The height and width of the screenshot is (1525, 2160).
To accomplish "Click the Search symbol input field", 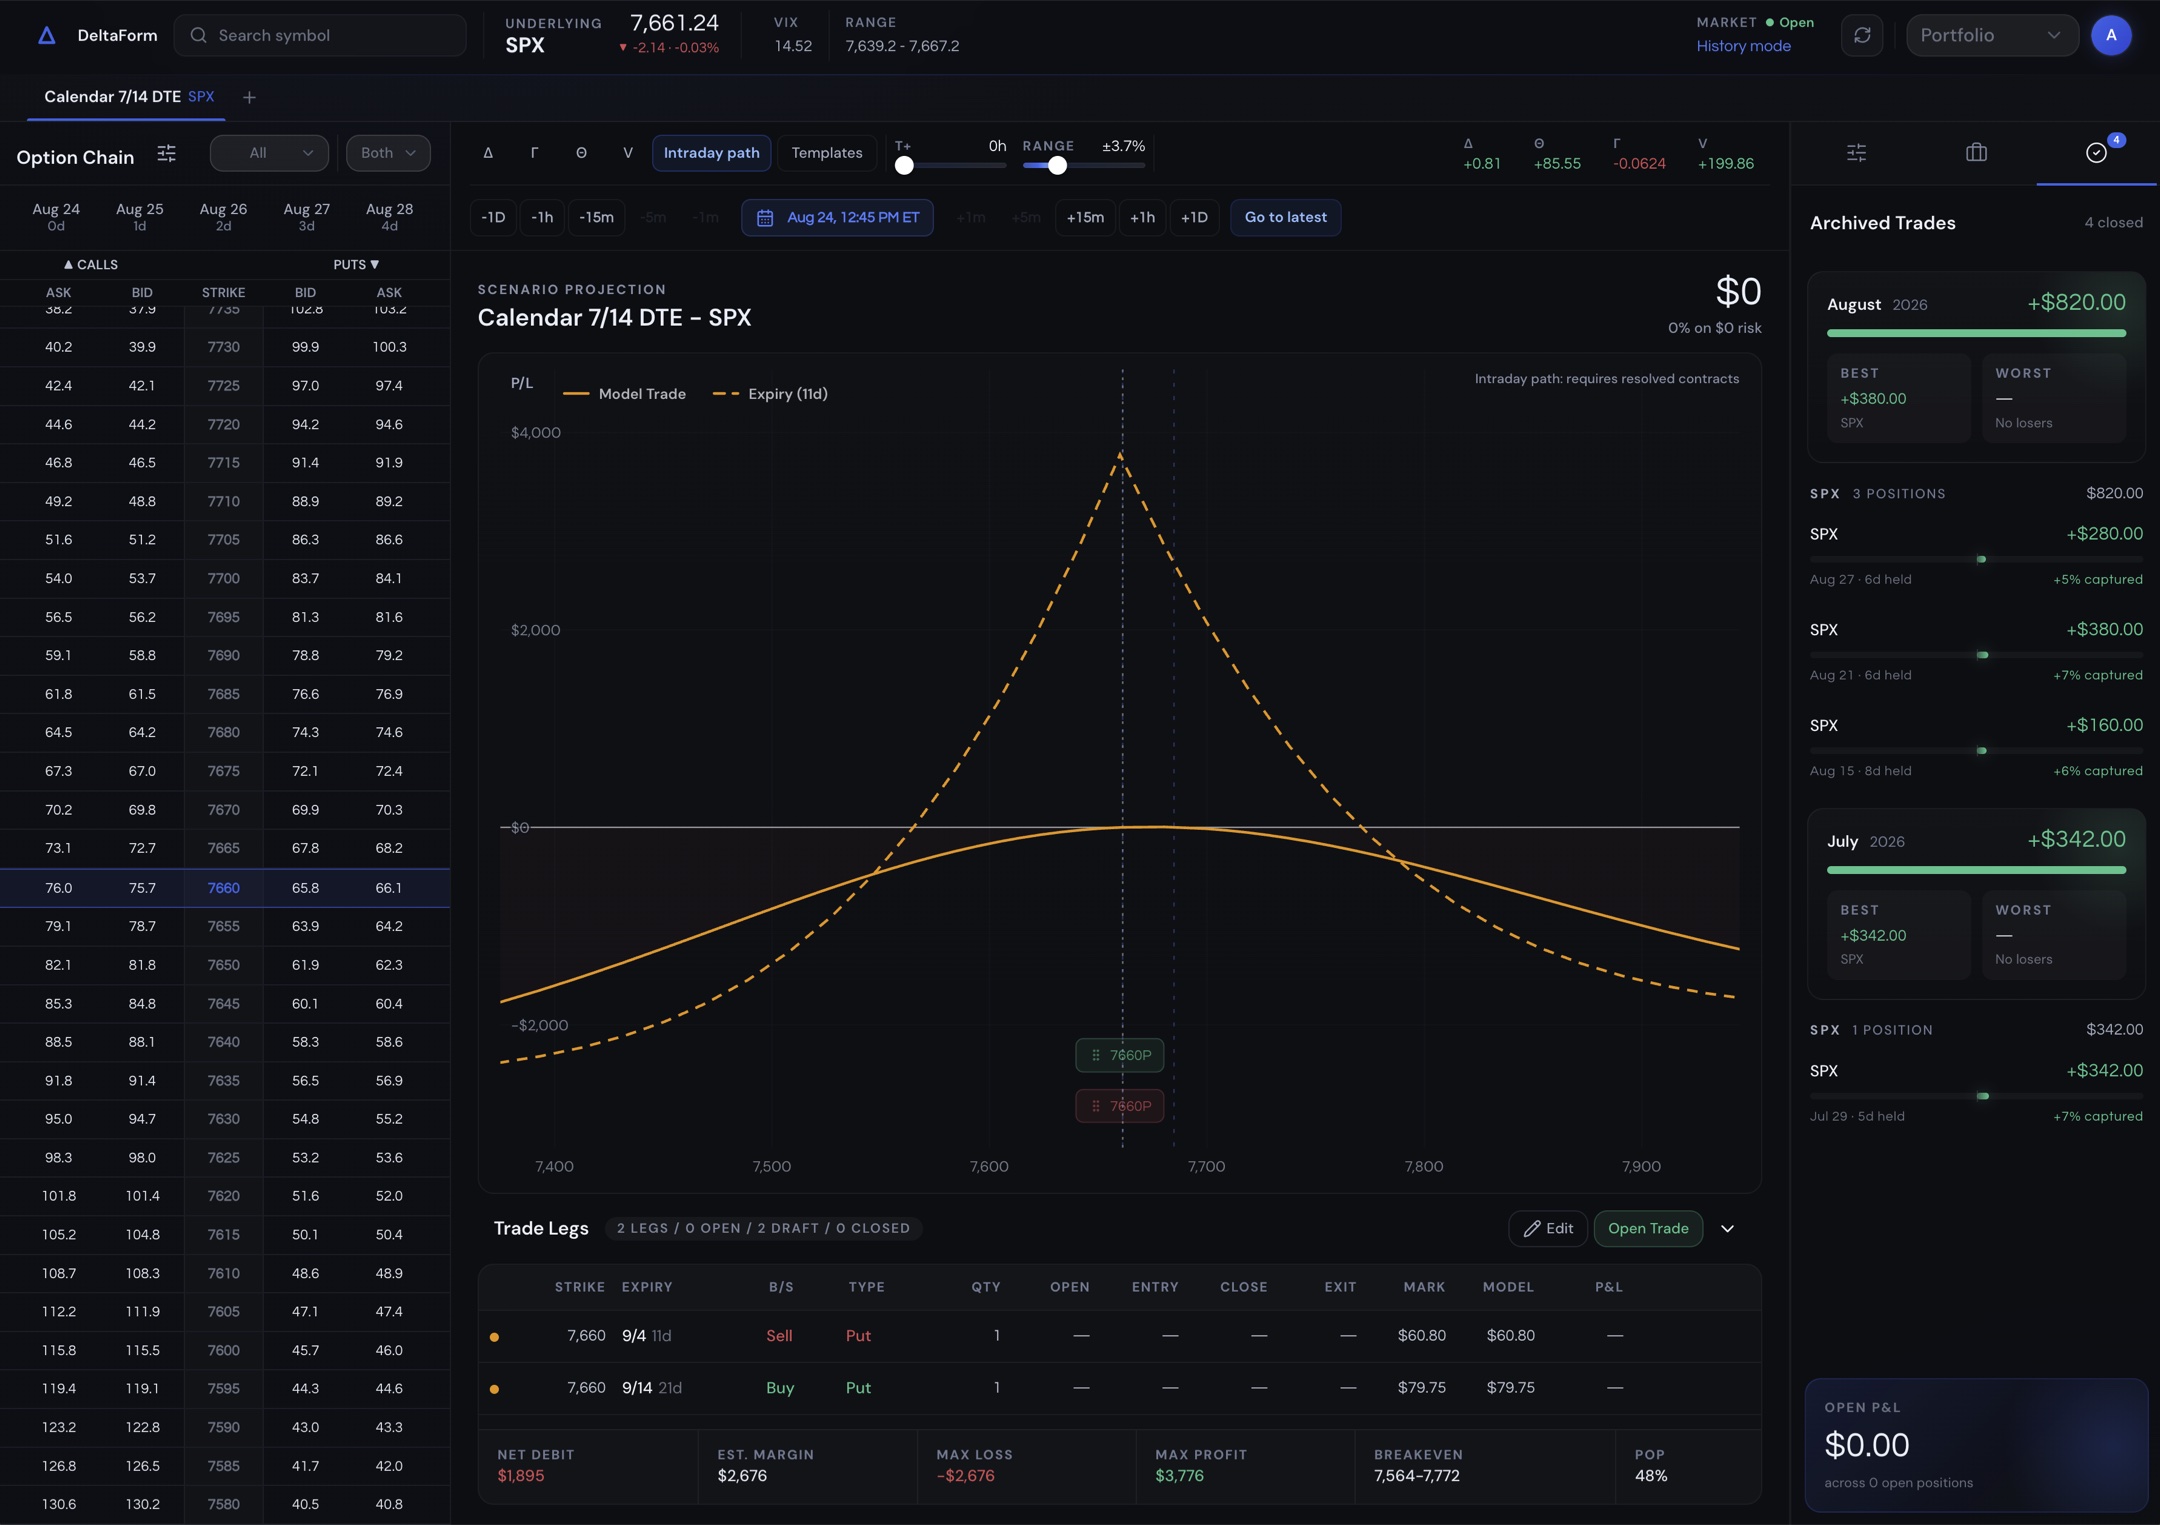I will pyautogui.click(x=320, y=35).
